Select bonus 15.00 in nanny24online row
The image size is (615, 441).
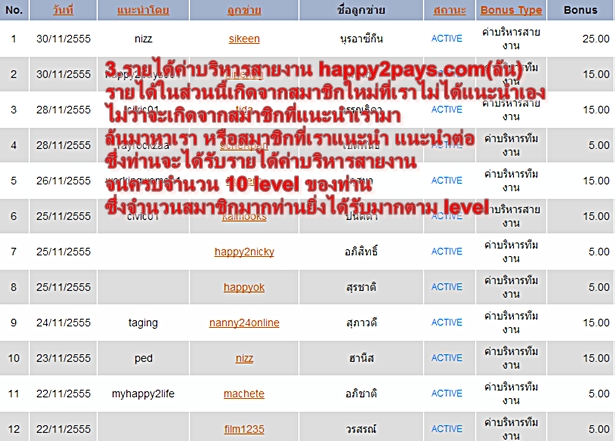tap(596, 323)
